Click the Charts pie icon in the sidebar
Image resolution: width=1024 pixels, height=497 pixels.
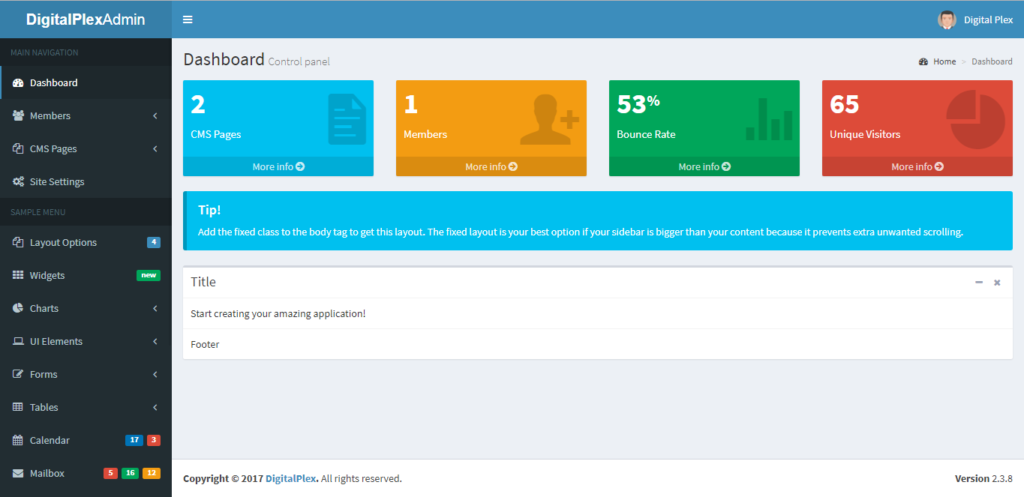(x=18, y=308)
